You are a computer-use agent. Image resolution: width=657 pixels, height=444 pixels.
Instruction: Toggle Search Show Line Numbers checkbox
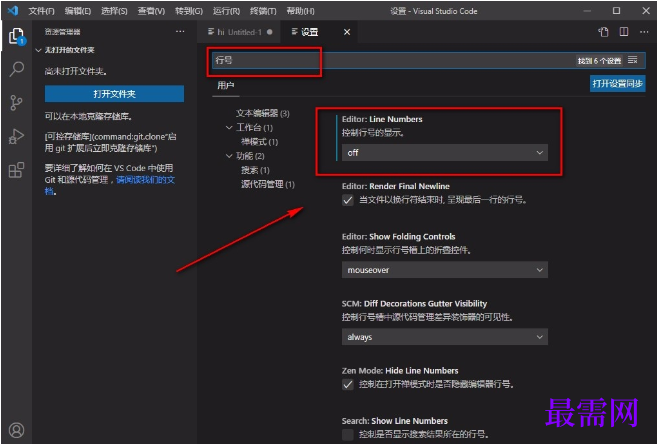348,434
